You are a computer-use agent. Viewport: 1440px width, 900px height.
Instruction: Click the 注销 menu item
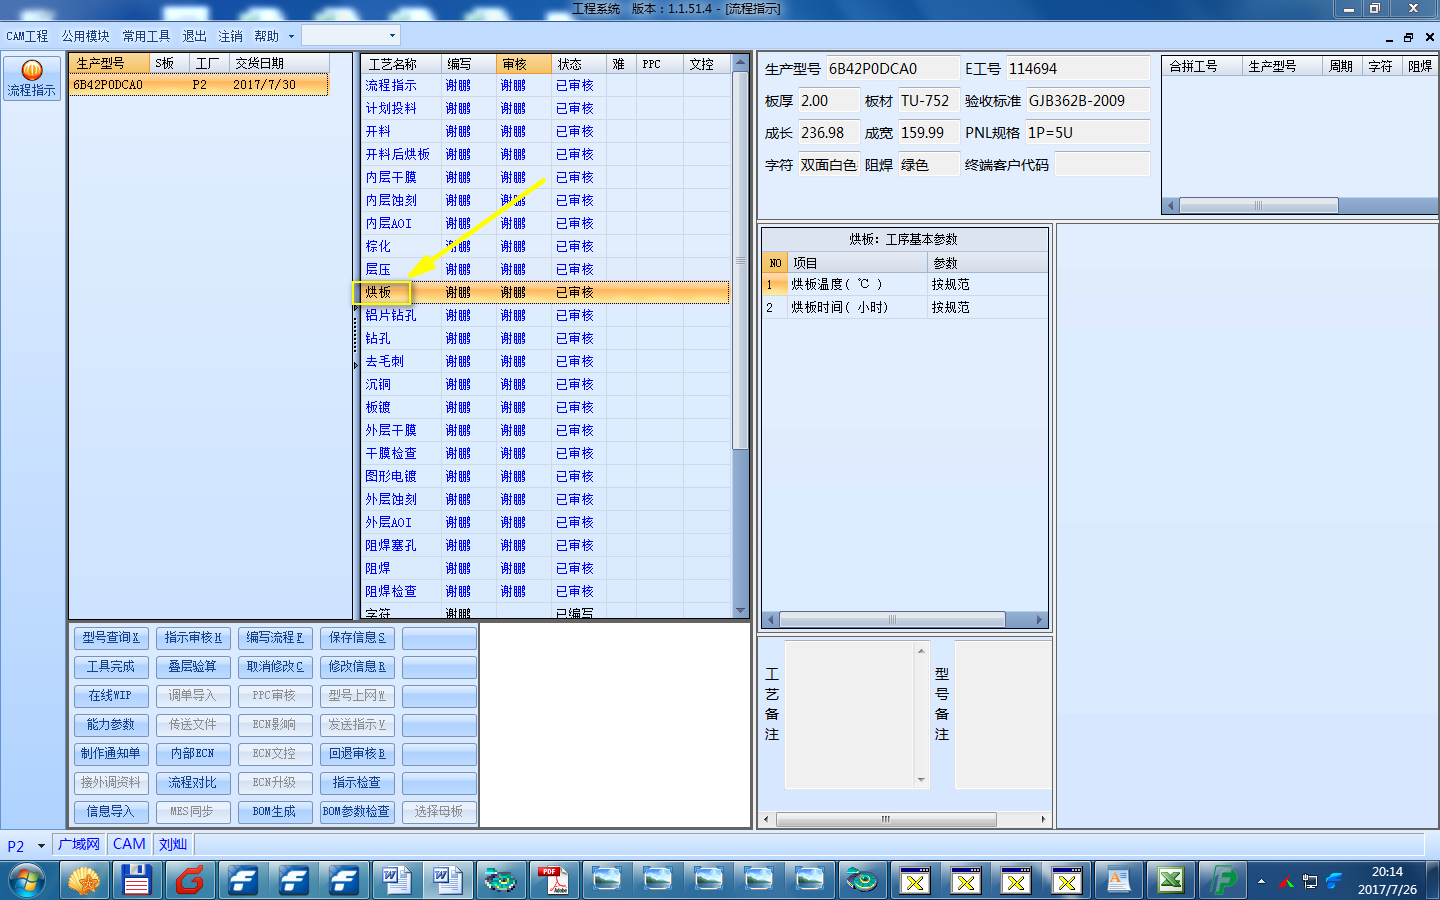coord(230,36)
